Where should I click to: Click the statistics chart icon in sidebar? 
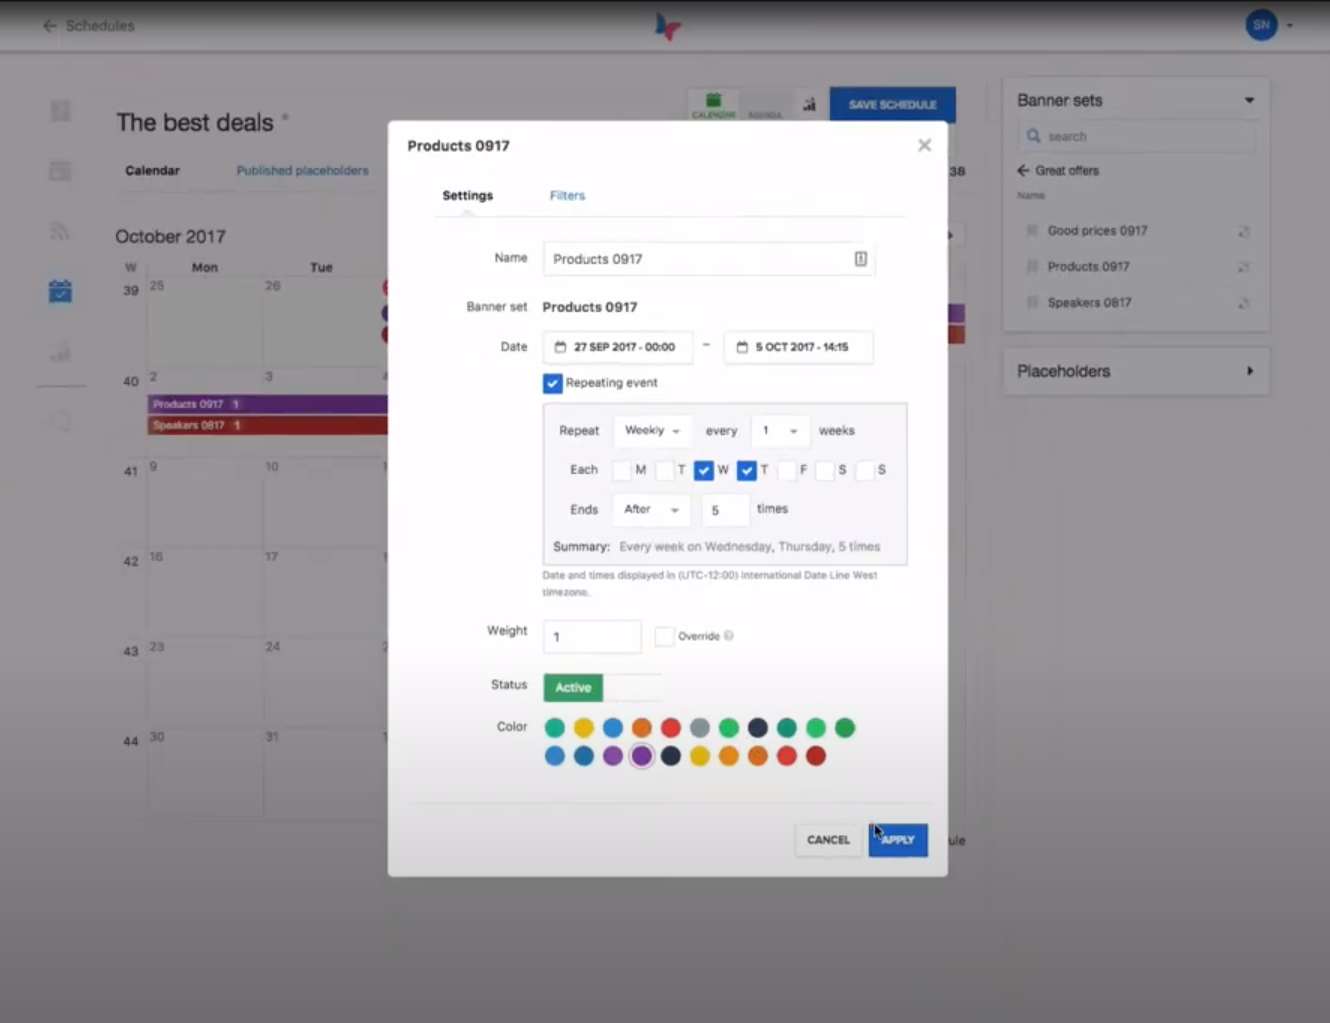click(60, 350)
